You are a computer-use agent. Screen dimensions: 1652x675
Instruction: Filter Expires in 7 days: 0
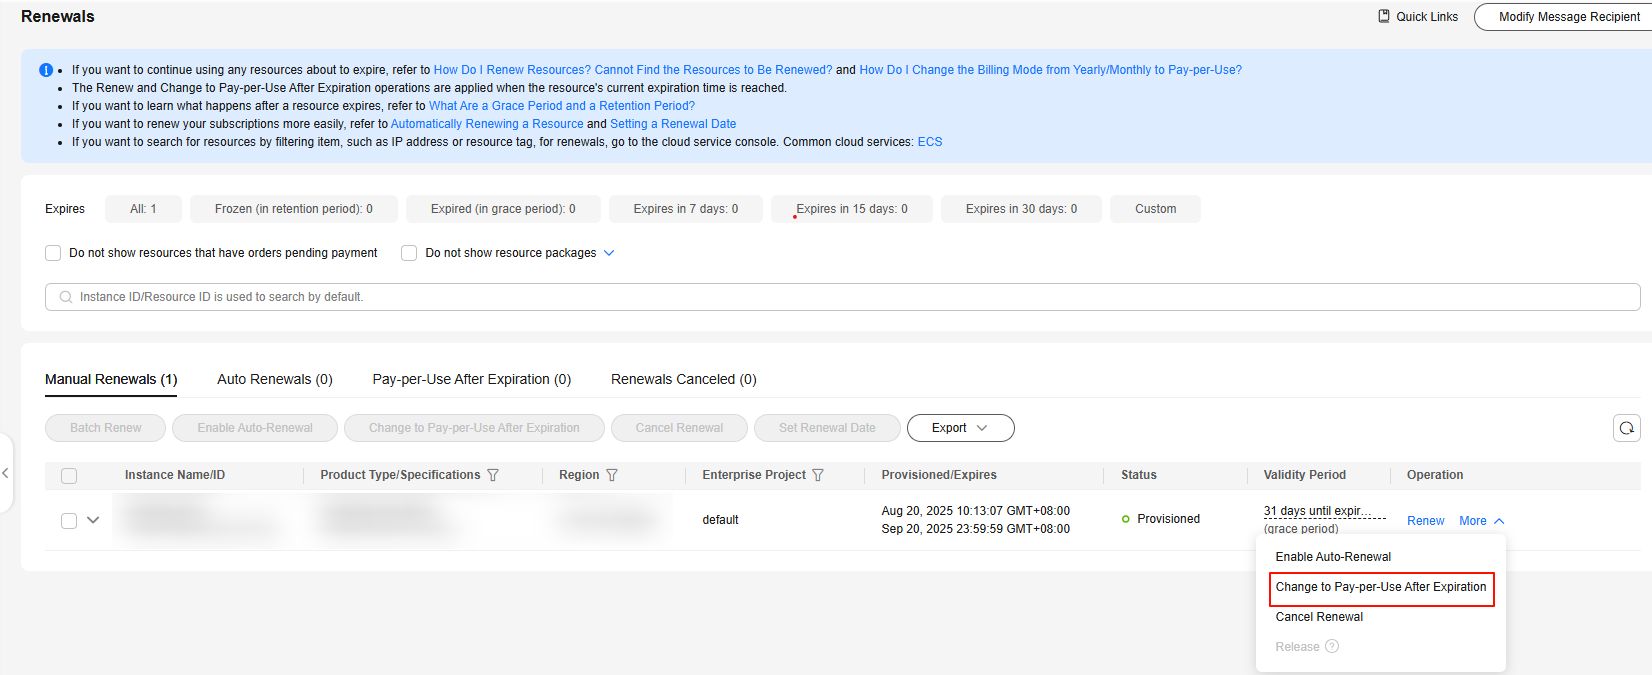(686, 209)
